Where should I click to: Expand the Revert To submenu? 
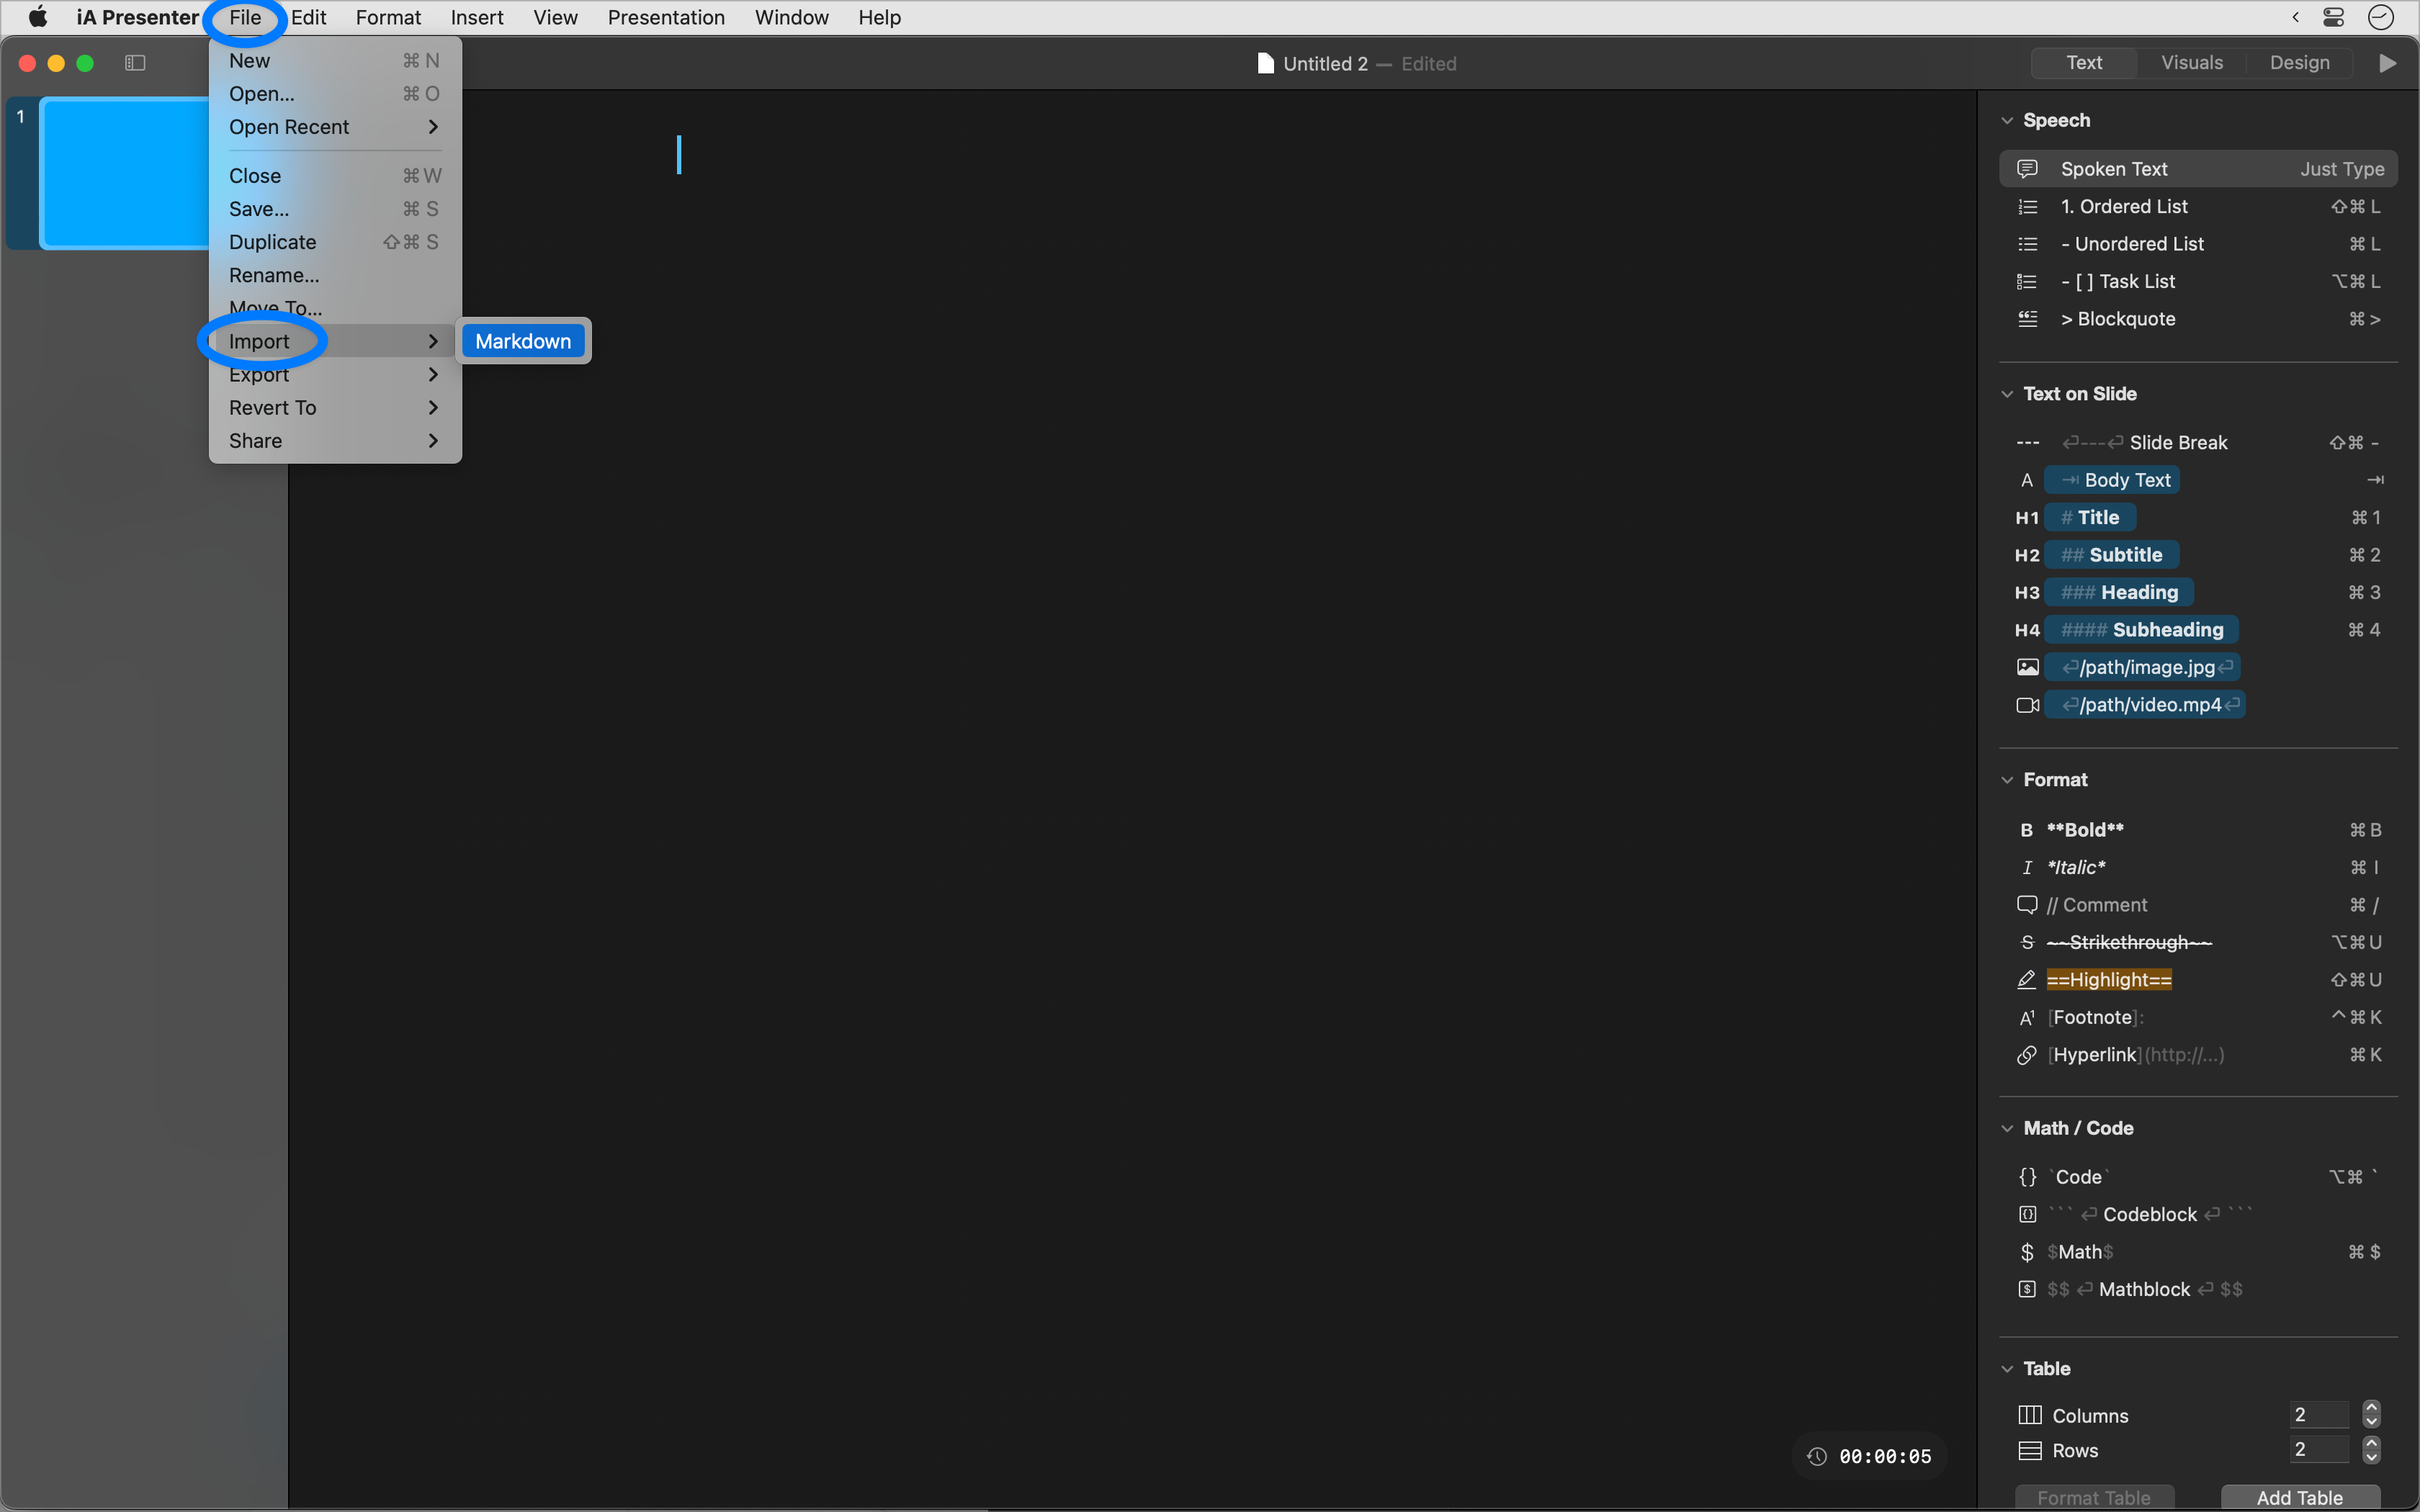coord(335,408)
